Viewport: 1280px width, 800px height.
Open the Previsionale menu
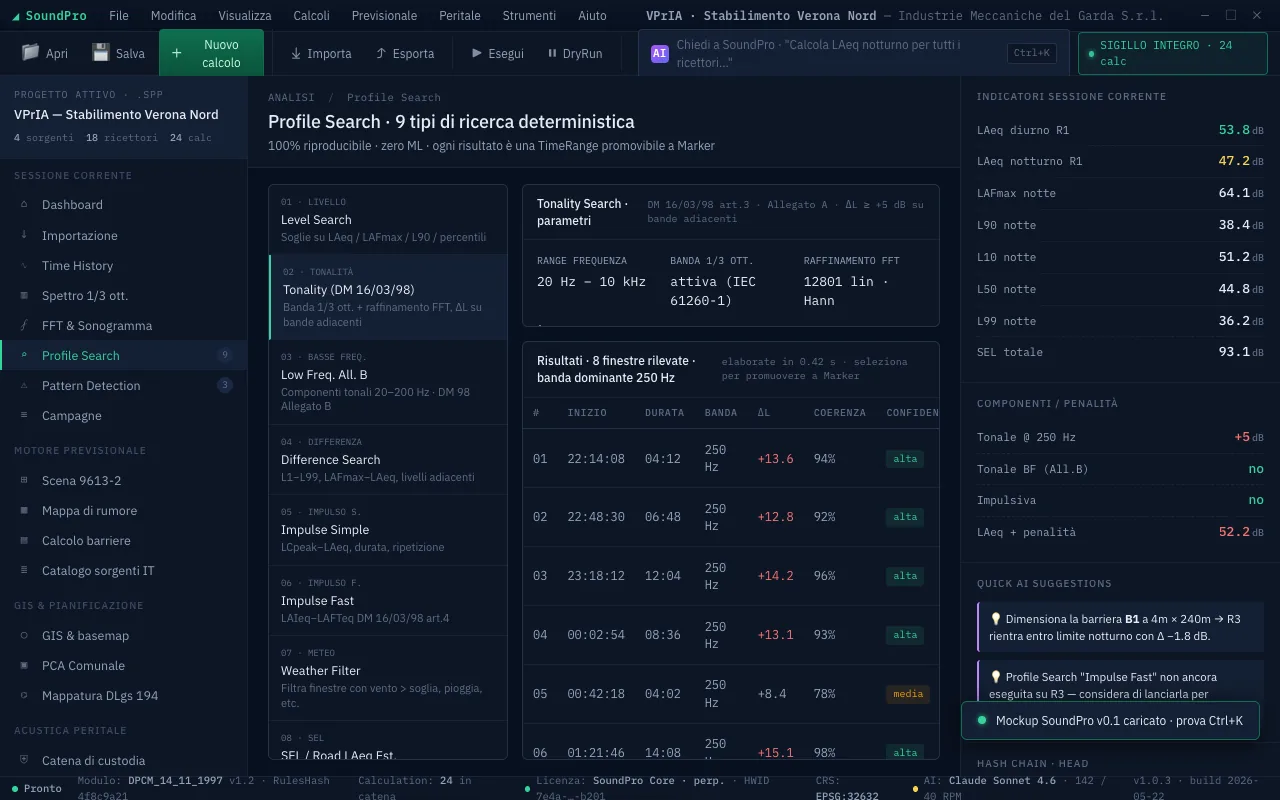coord(384,16)
